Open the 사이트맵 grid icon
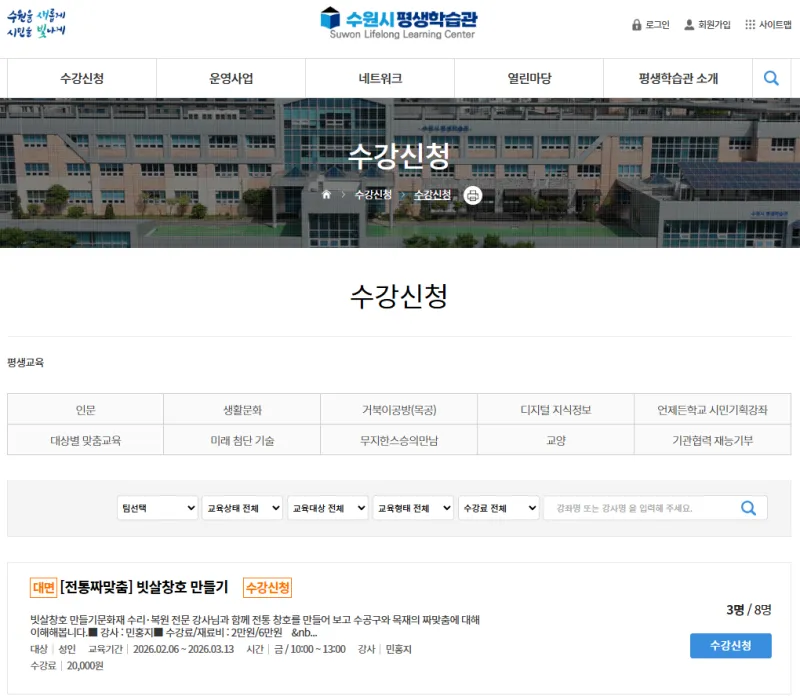This screenshot has height=700, width=800. [750, 25]
